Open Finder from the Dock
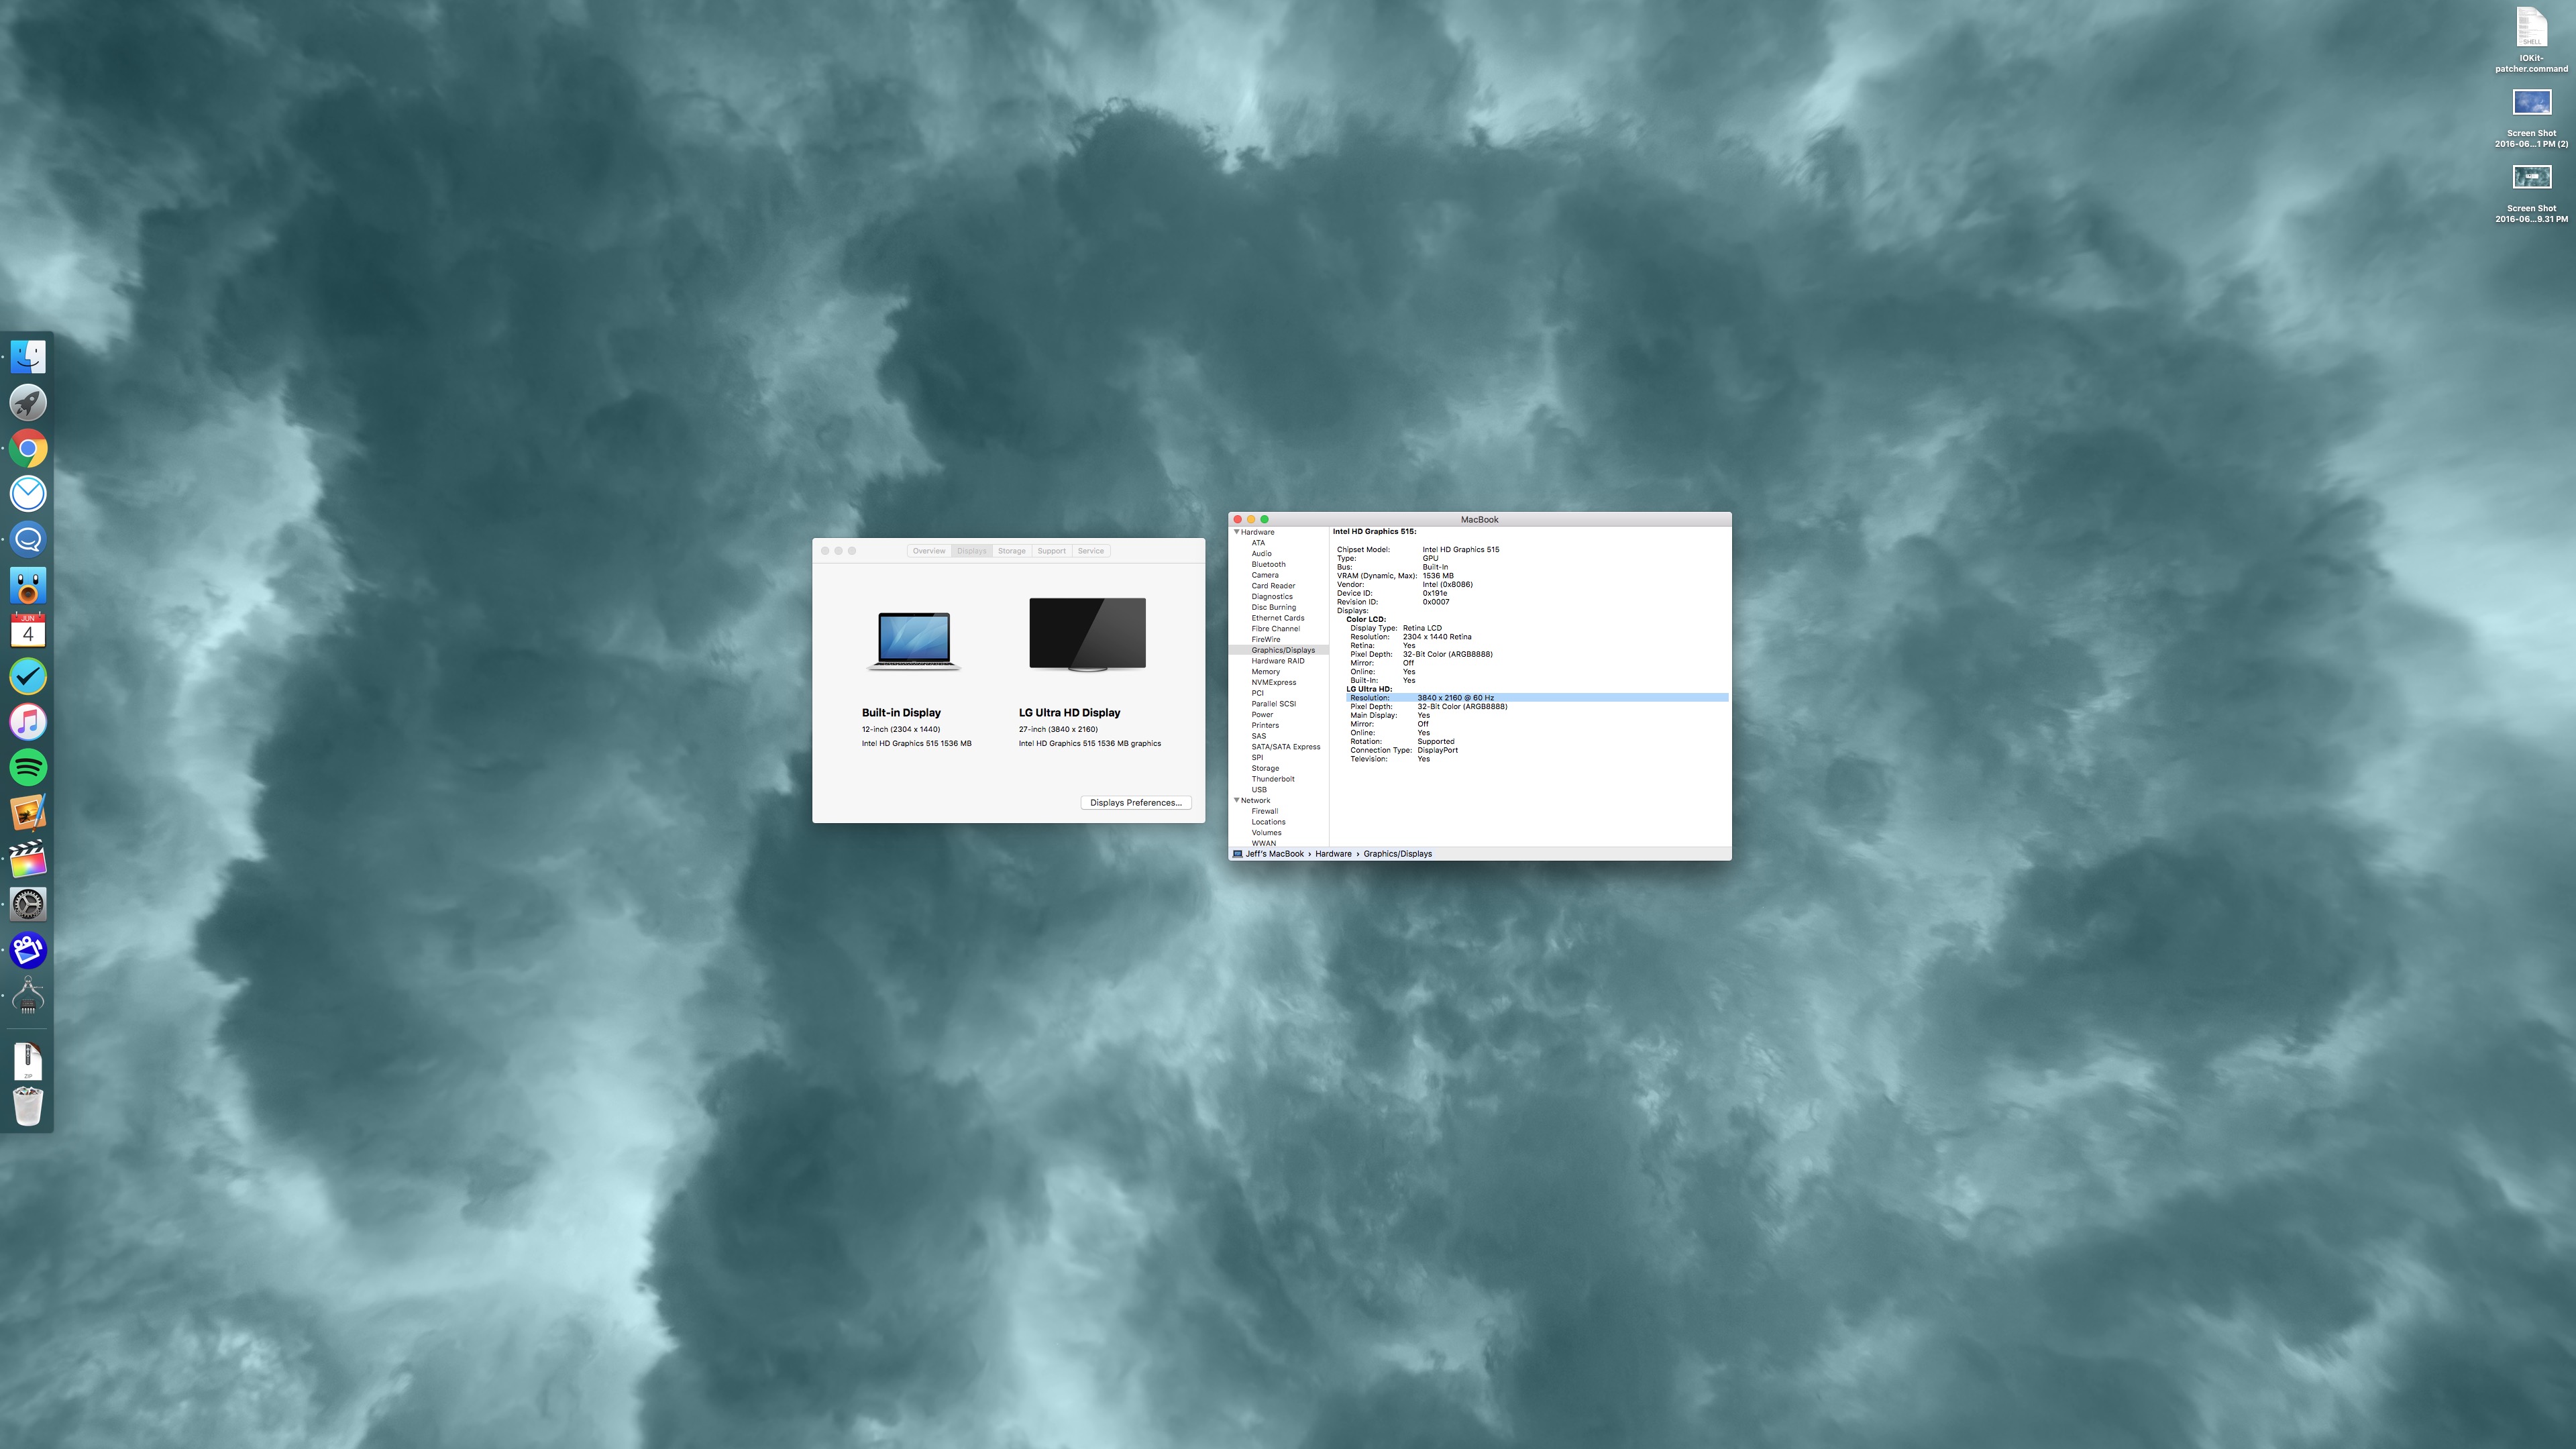 click(27, 356)
